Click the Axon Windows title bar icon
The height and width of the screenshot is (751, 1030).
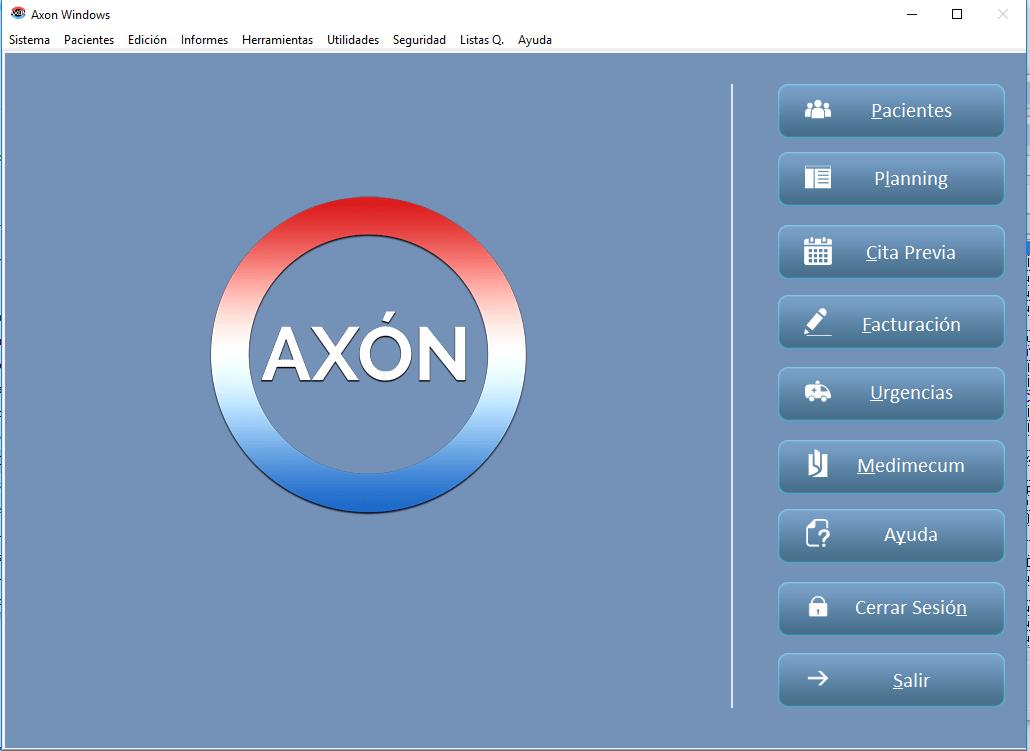(x=18, y=14)
